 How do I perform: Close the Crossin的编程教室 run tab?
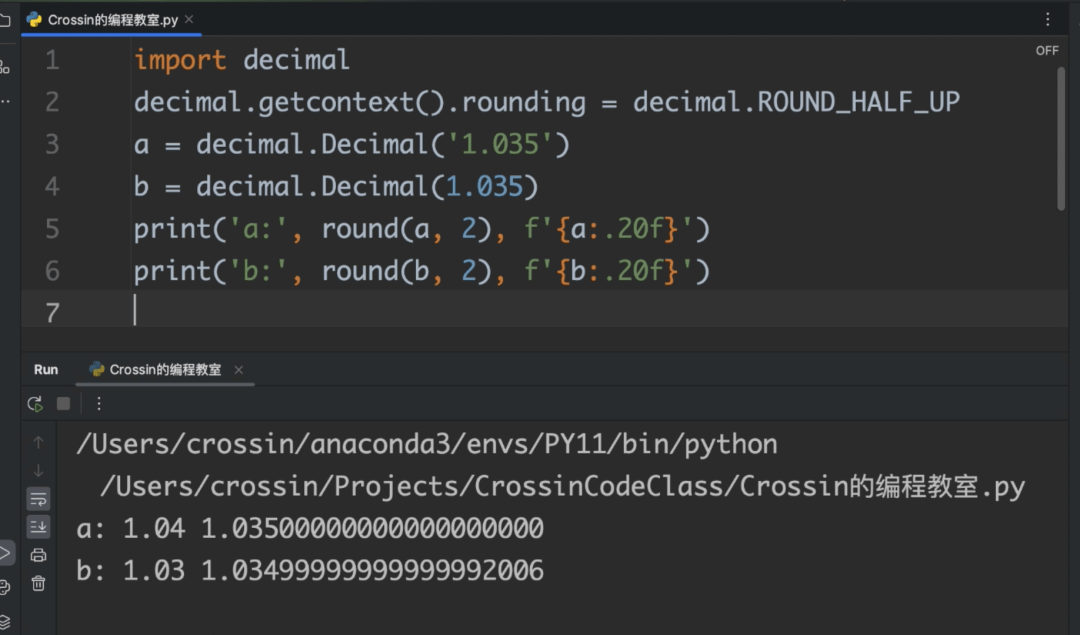238,370
